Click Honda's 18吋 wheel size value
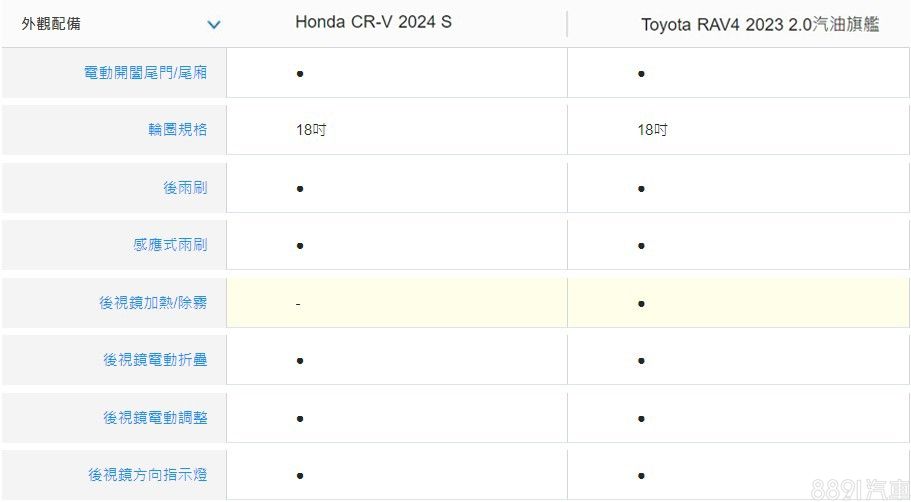 click(311, 130)
